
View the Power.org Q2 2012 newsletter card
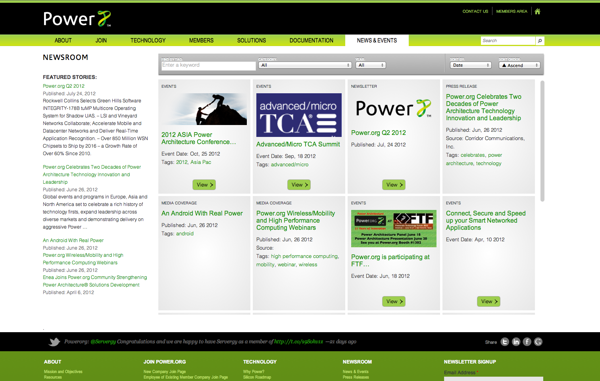click(394, 185)
